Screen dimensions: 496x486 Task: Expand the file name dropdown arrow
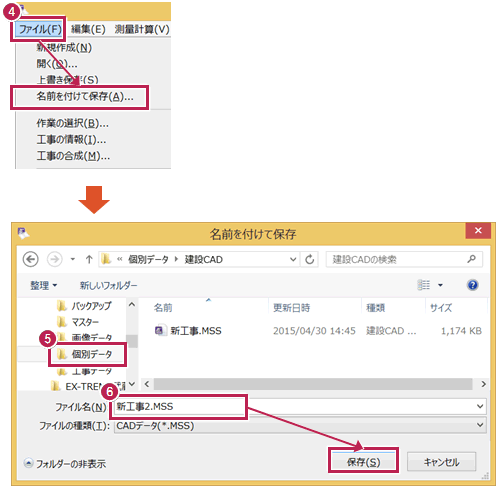coord(480,406)
